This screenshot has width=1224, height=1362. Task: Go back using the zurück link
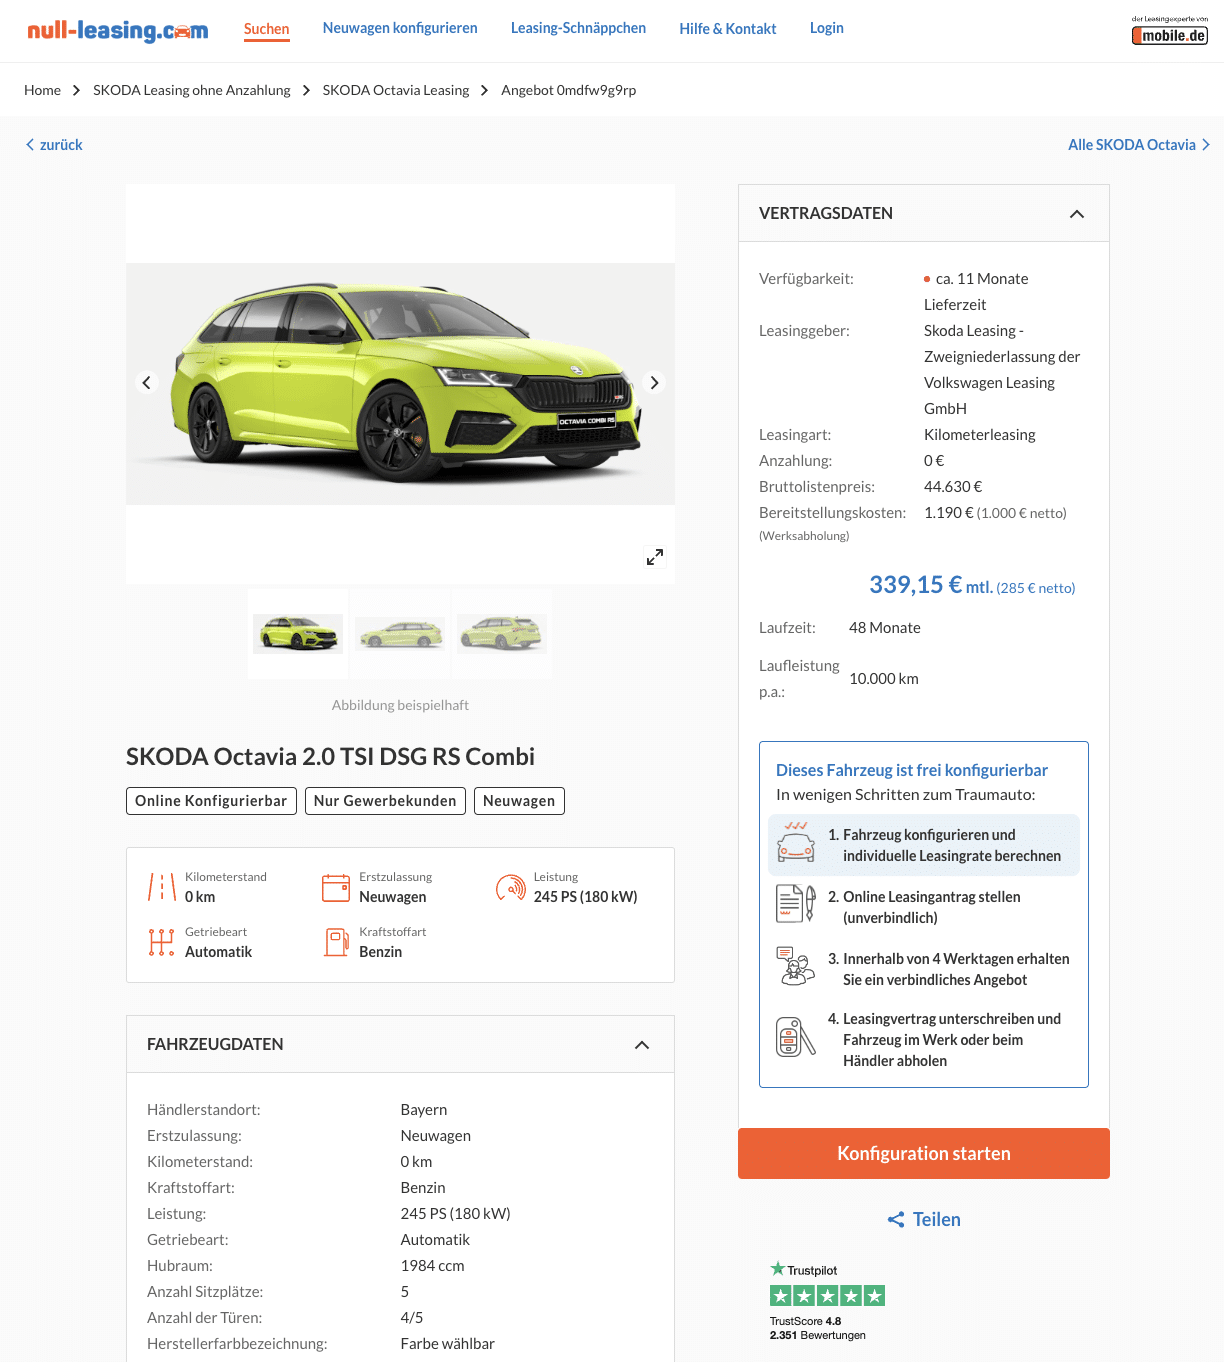pos(54,145)
